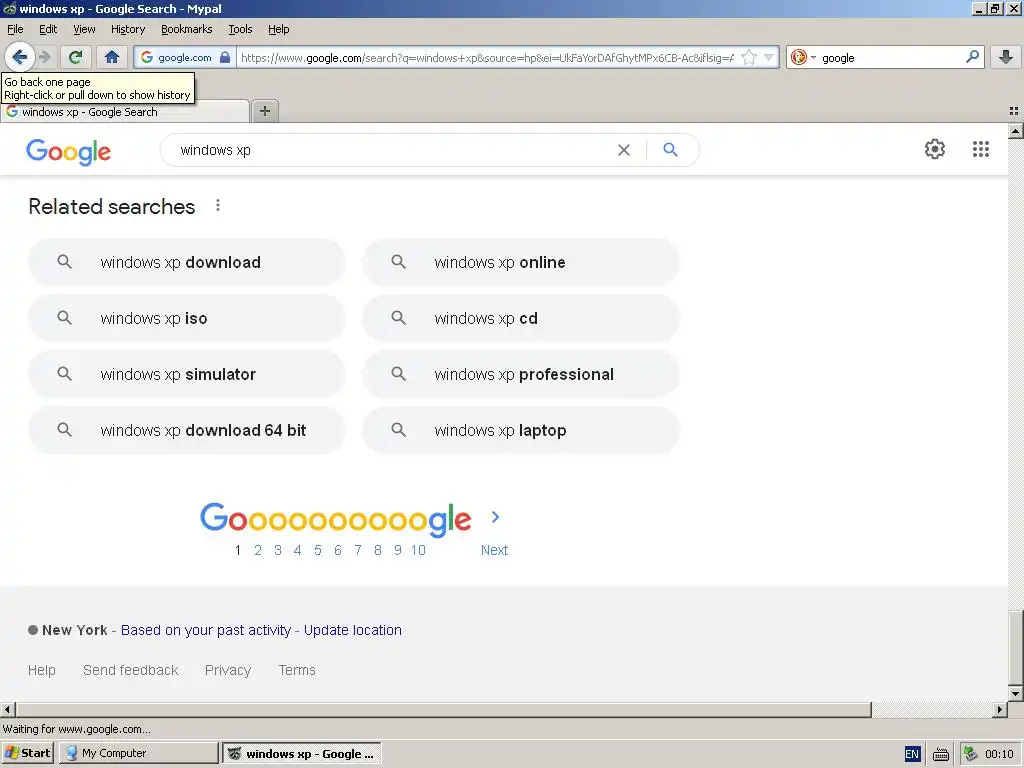Go to results page 5

tap(317, 550)
